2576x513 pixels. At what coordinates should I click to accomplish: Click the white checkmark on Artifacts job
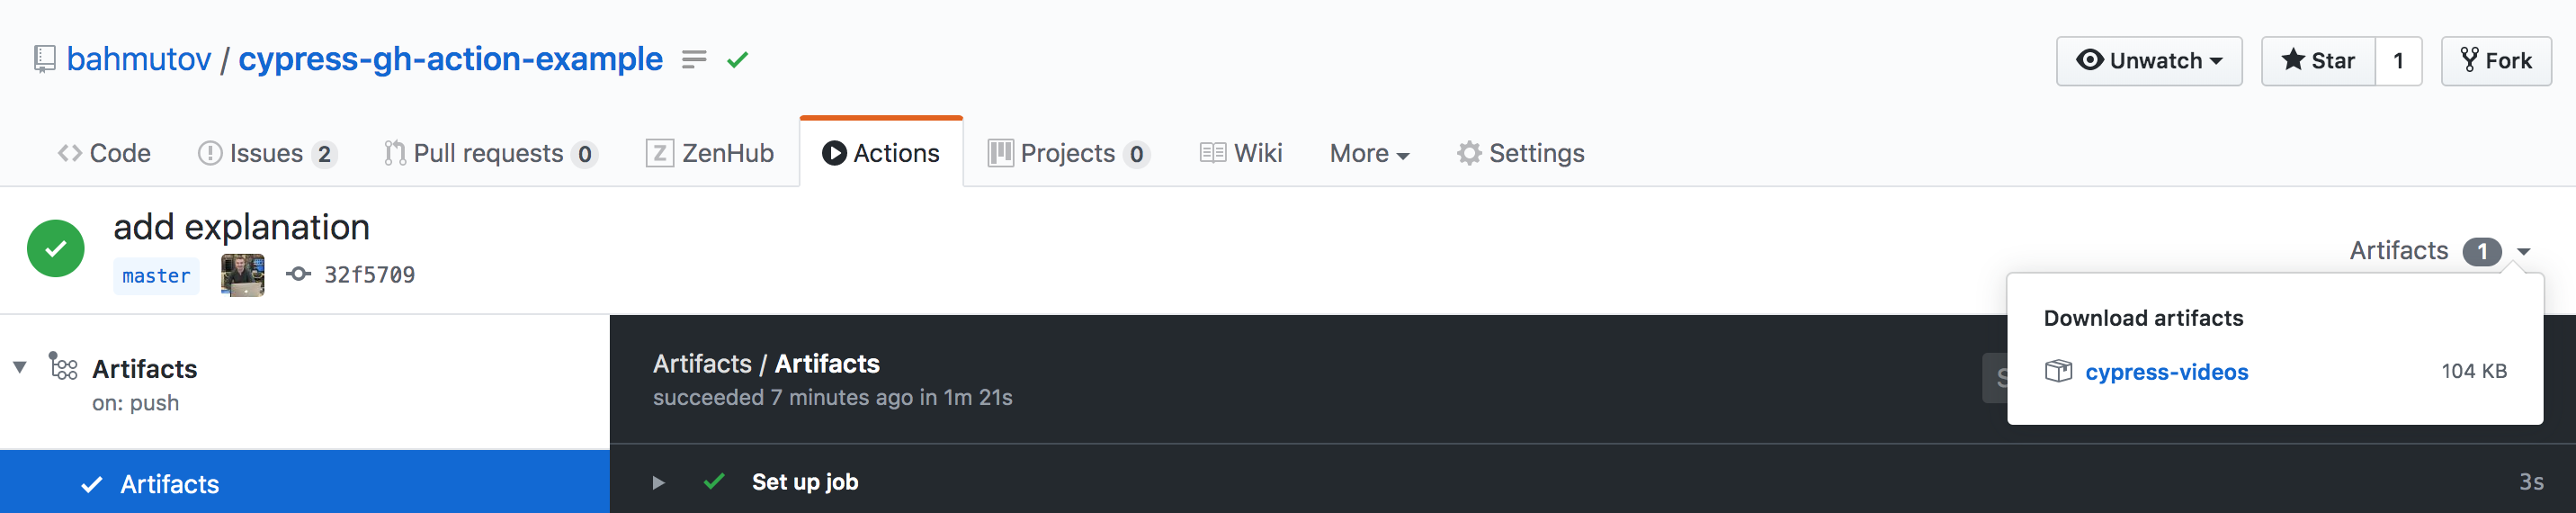coord(92,485)
